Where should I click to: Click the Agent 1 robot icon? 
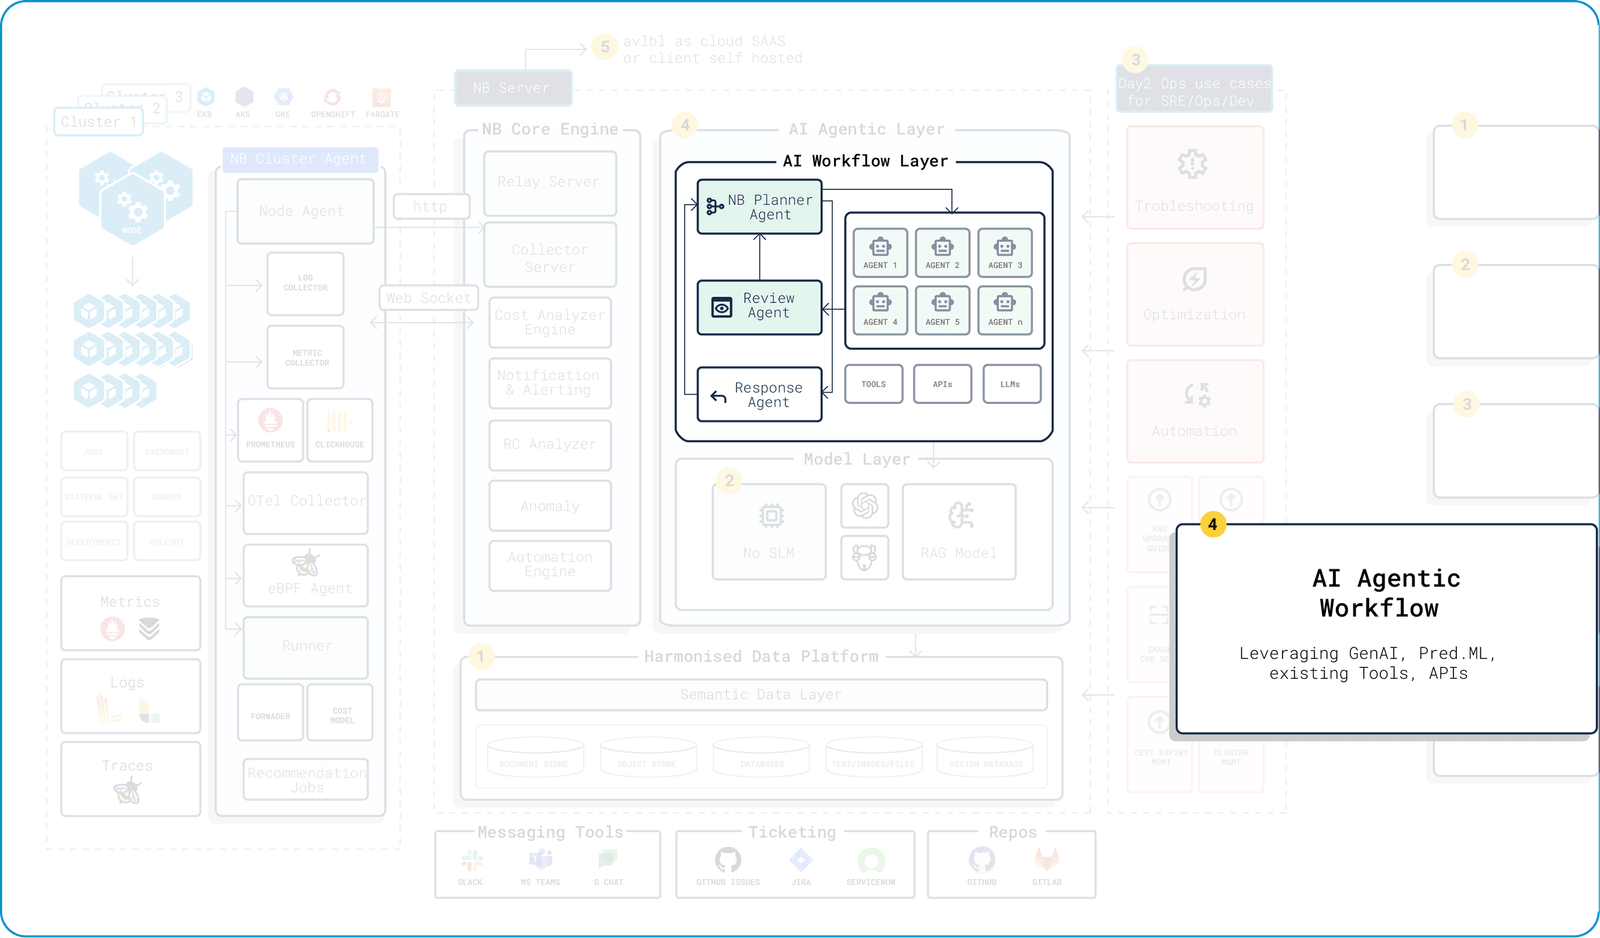(880, 247)
